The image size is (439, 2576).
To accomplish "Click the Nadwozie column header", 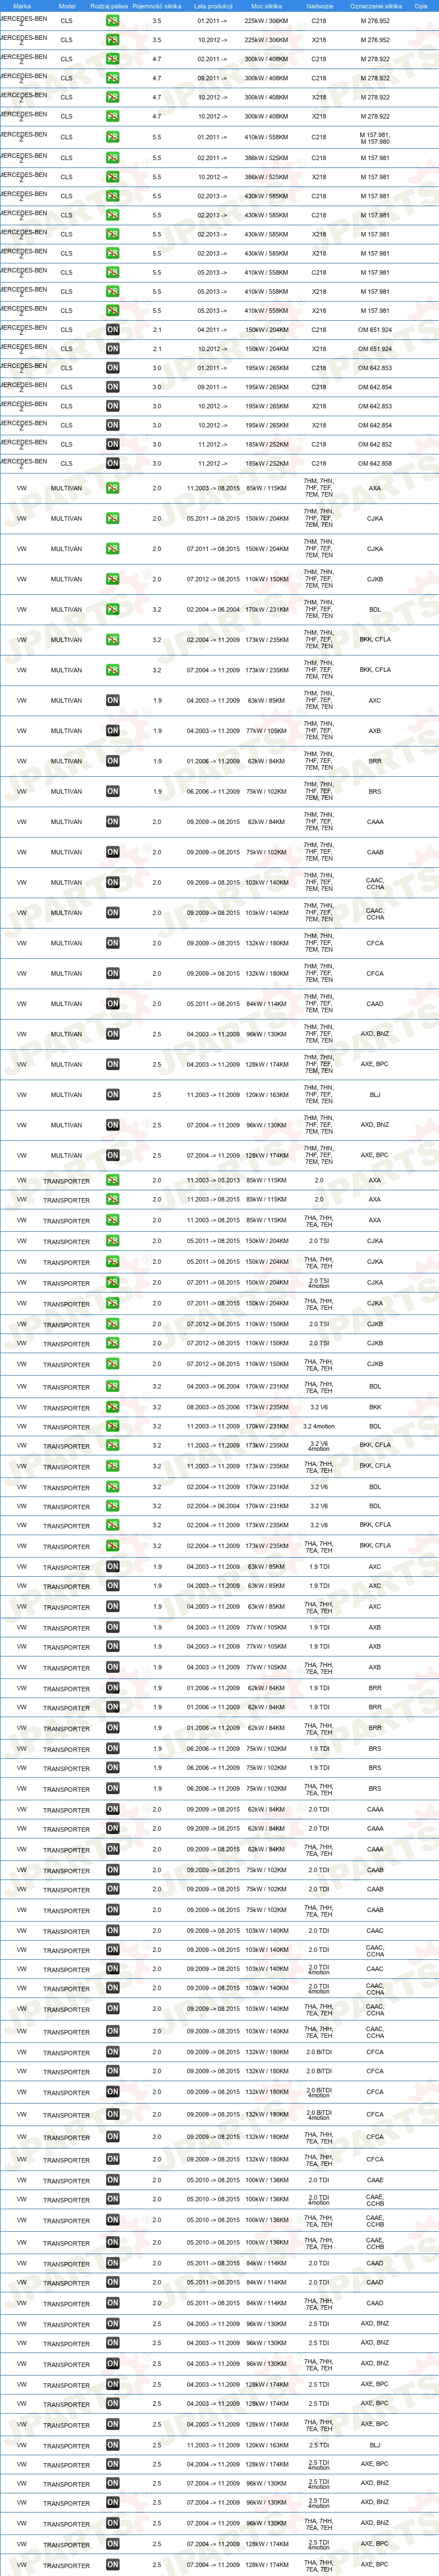I will tap(319, 6).
